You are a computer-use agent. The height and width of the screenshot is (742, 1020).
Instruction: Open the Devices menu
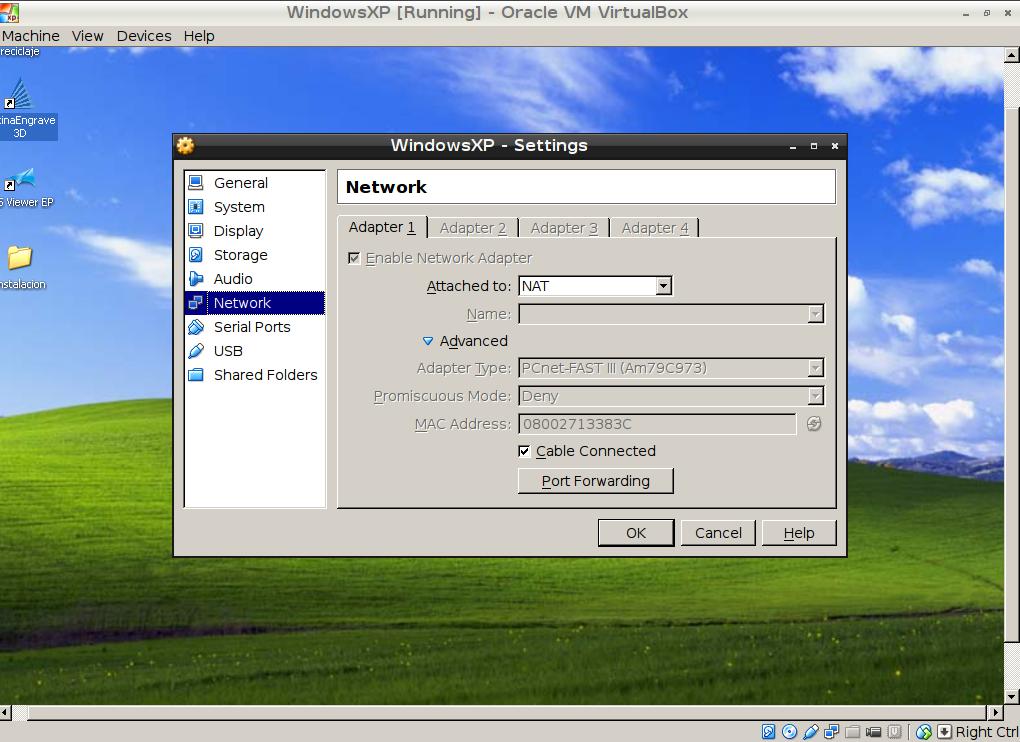pos(144,36)
